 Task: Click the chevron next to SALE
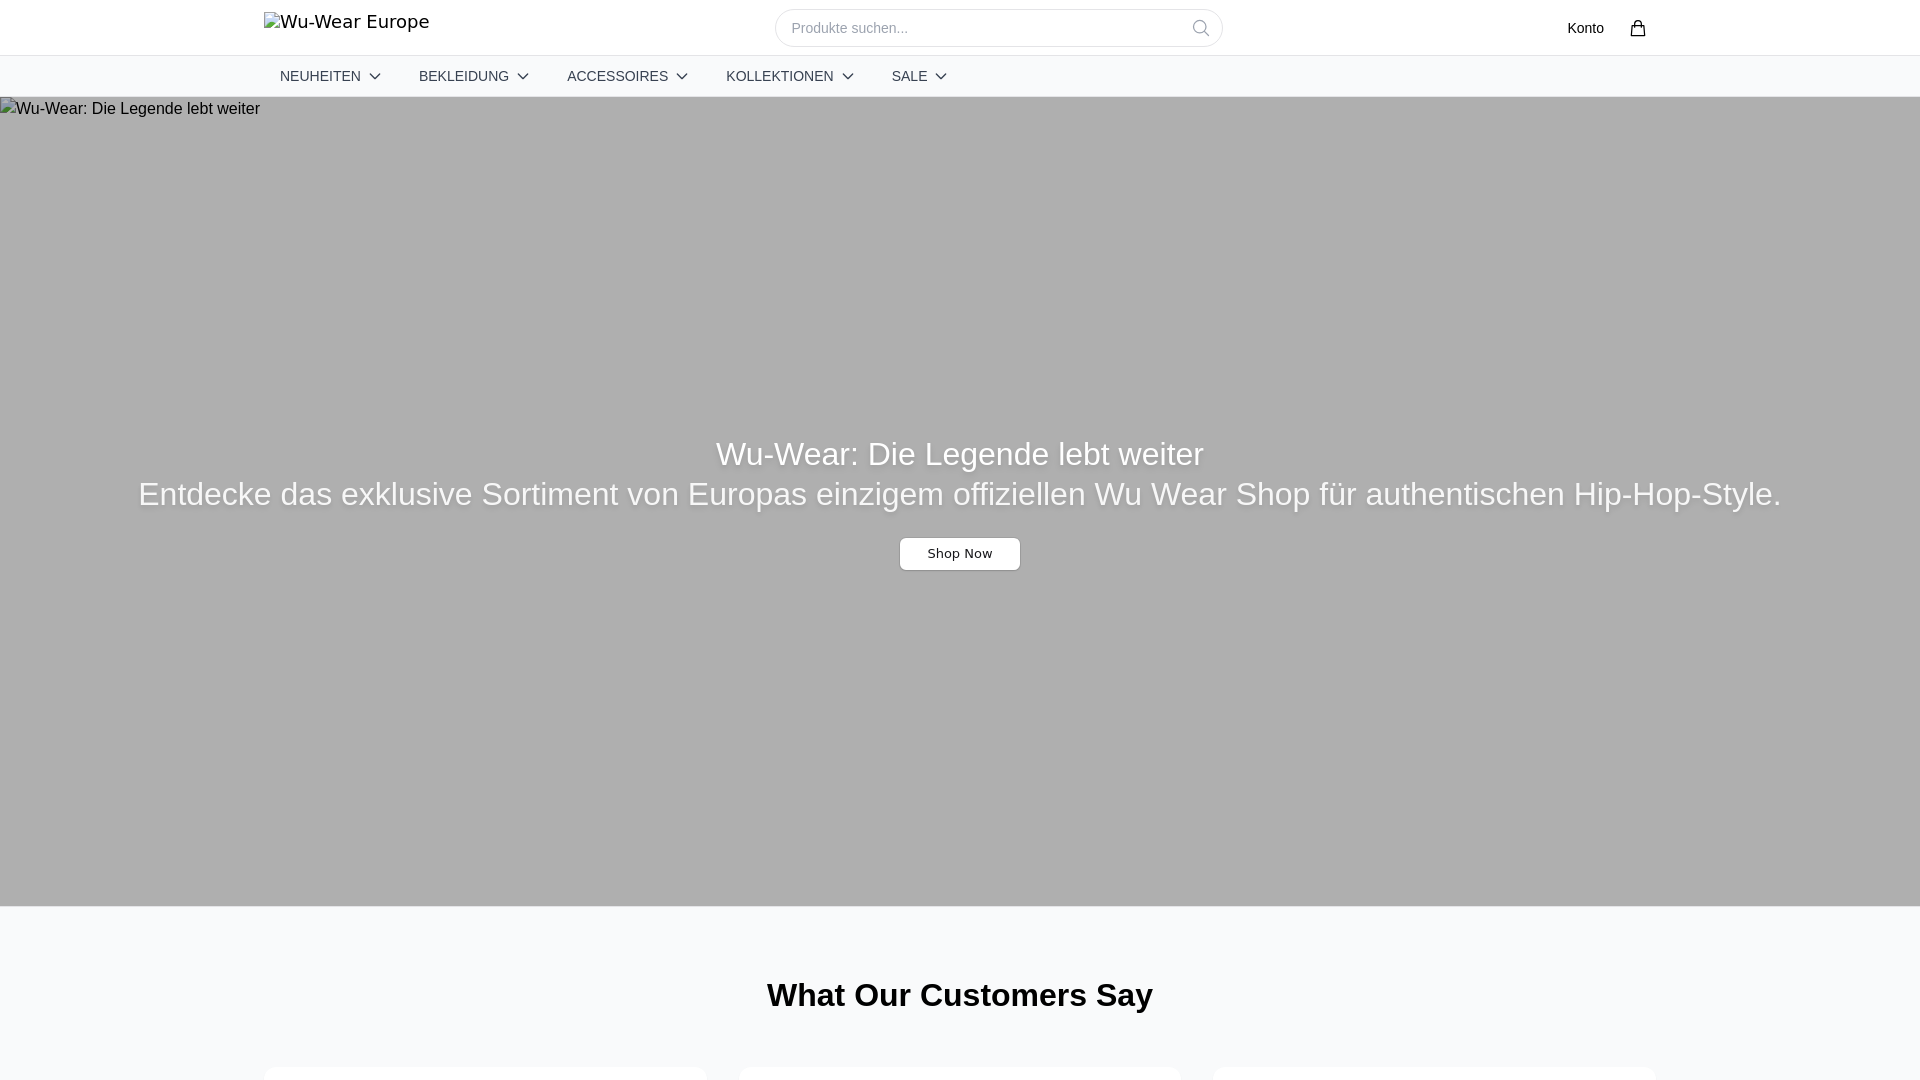[x=941, y=76]
